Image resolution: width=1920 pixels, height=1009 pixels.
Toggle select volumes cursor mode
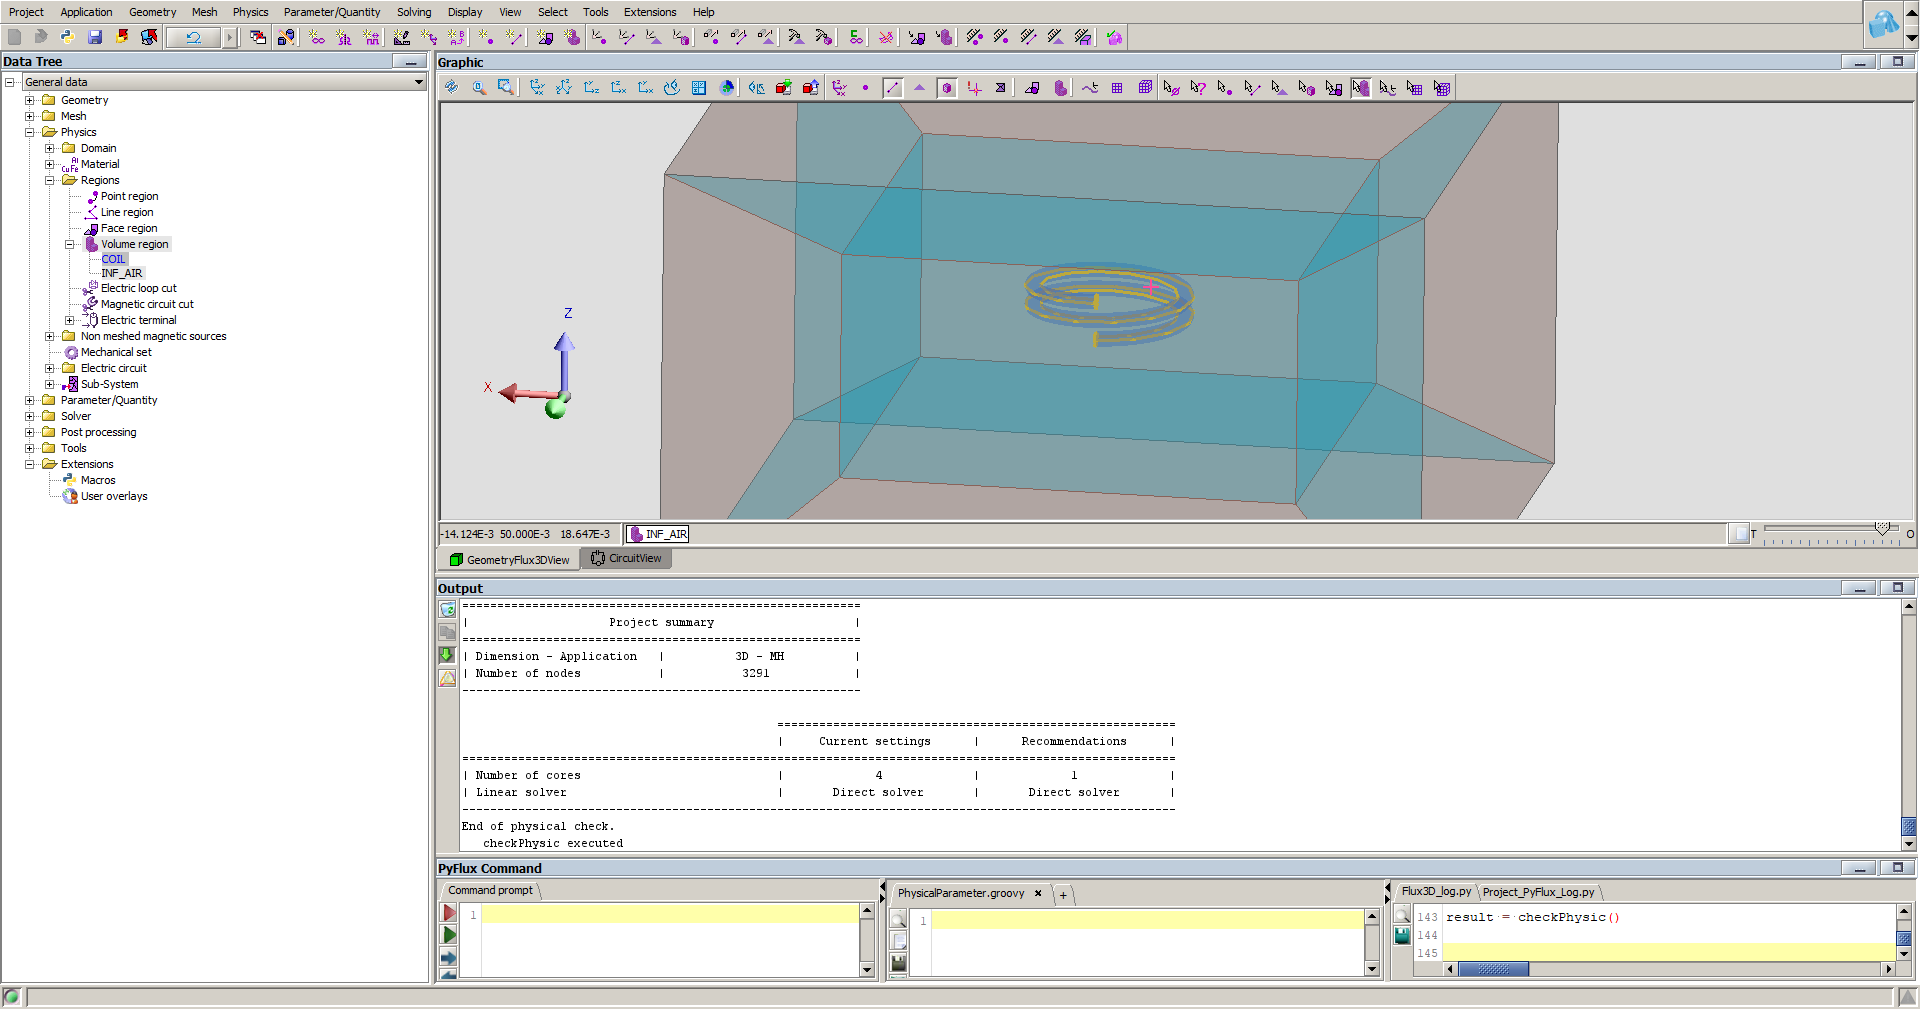pyautogui.click(x=1307, y=88)
